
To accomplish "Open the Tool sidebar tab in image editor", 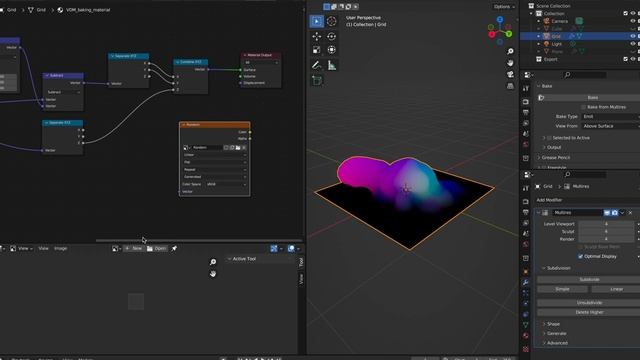I will pos(301,262).
